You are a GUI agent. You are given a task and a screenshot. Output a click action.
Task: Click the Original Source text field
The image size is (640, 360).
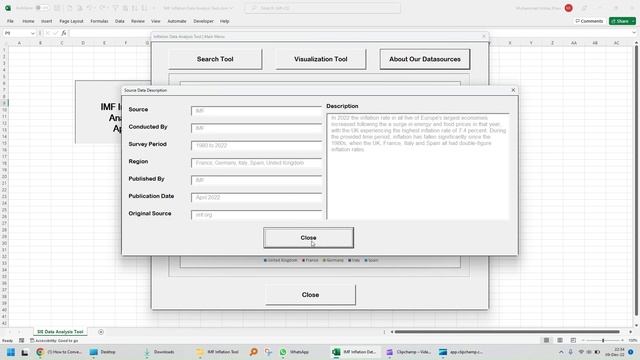tap(256, 215)
